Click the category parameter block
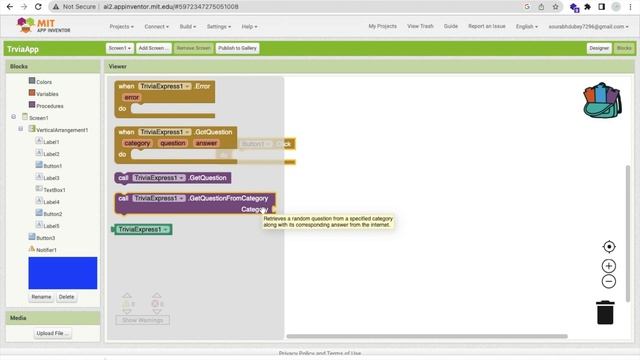This screenshot has width=640, height=360. click(137, 143)
